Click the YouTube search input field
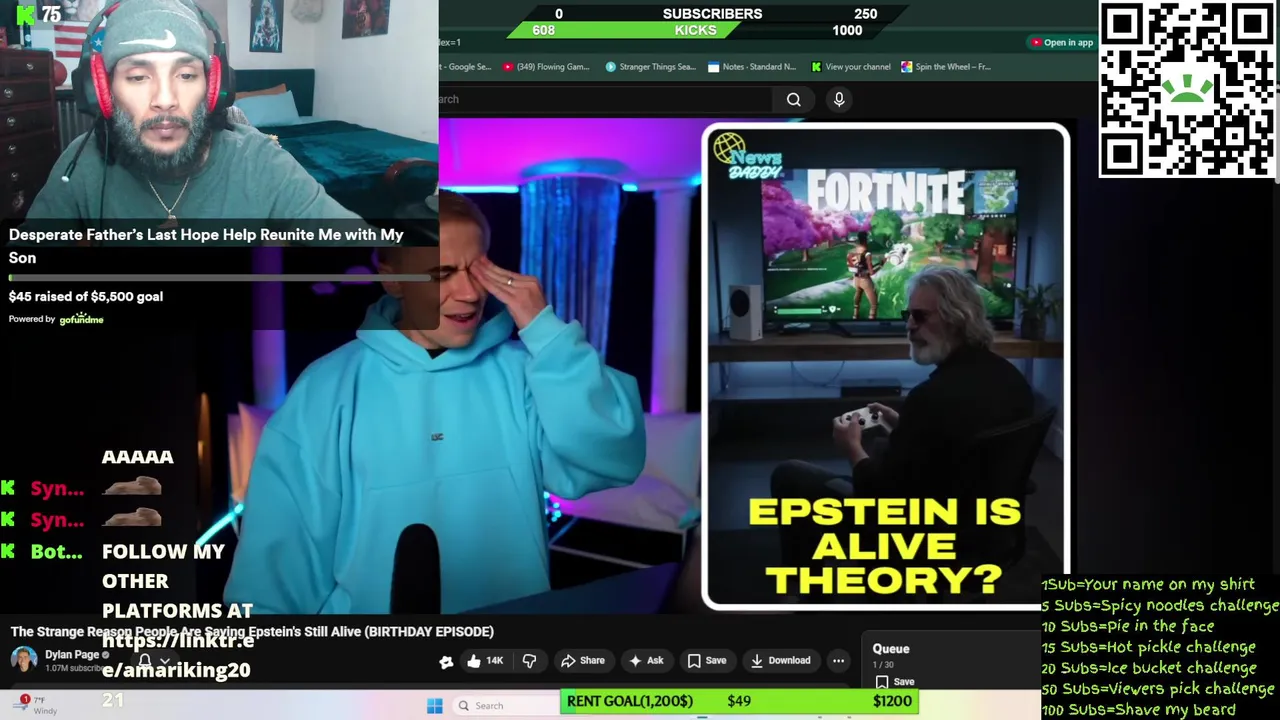The height and width of the screenshot is (720, 1280). [x=604, y=99]
